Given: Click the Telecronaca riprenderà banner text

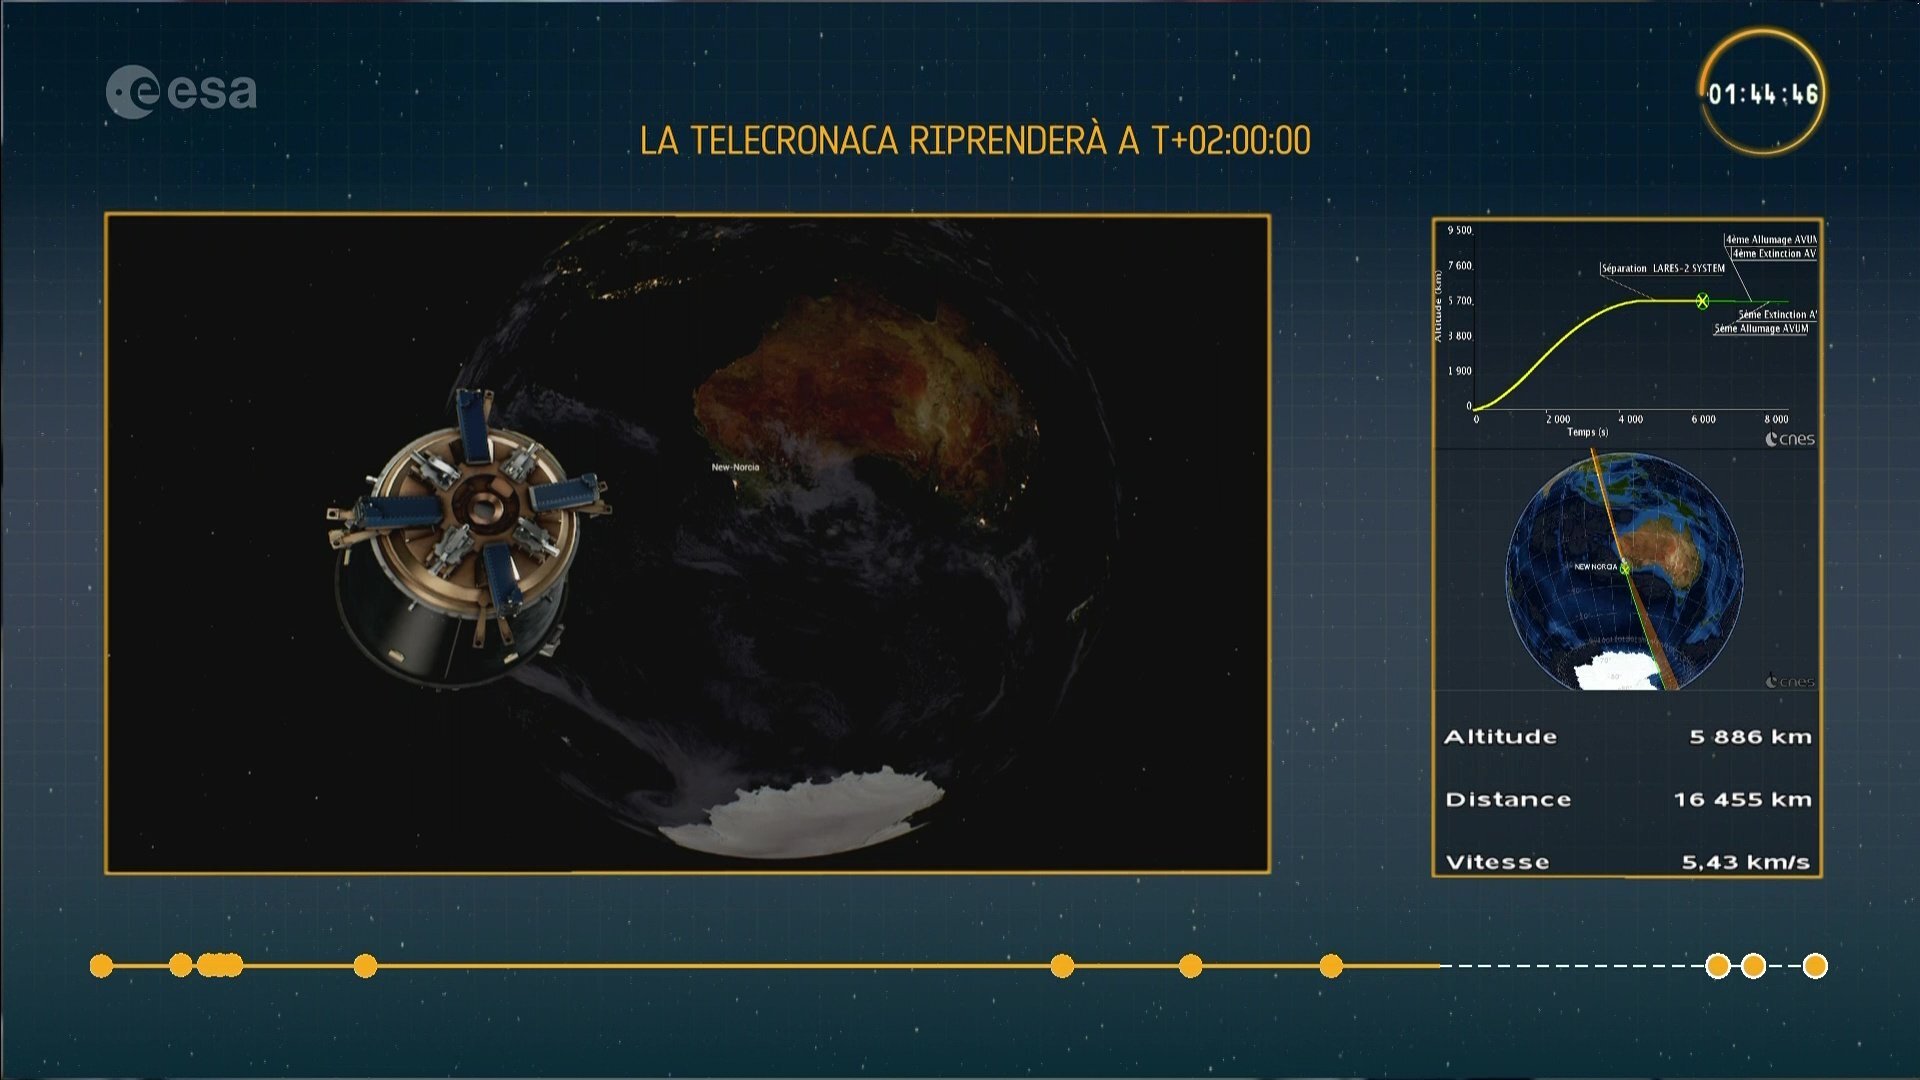Looking at the screenshot, I should 975,141.
